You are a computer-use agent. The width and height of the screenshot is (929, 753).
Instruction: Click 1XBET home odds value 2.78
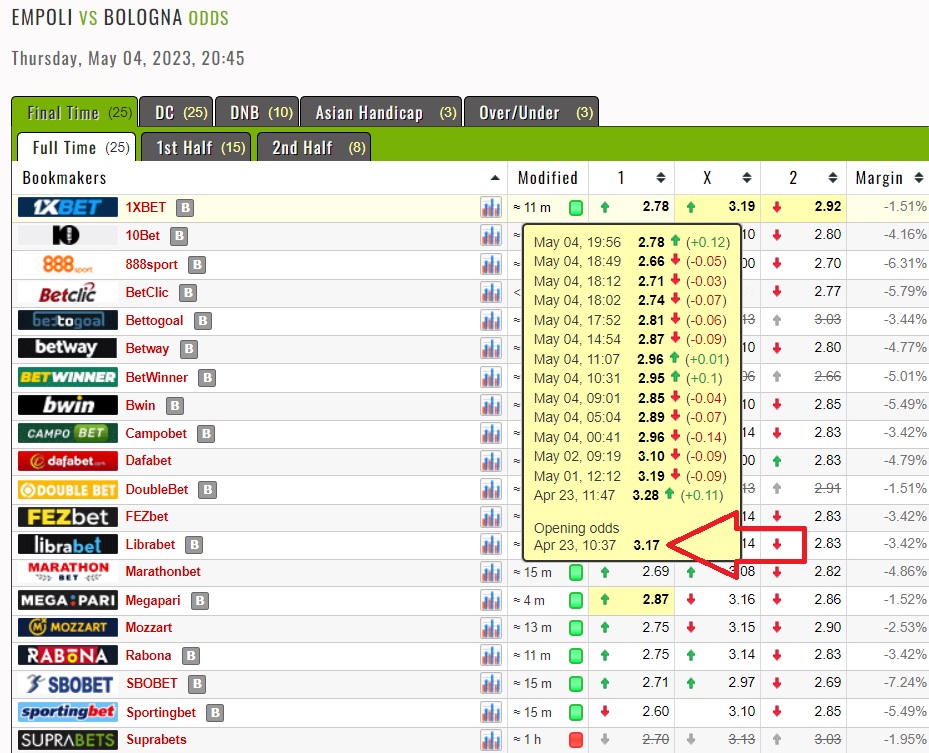pyautogui.click(x=655, y=206)
